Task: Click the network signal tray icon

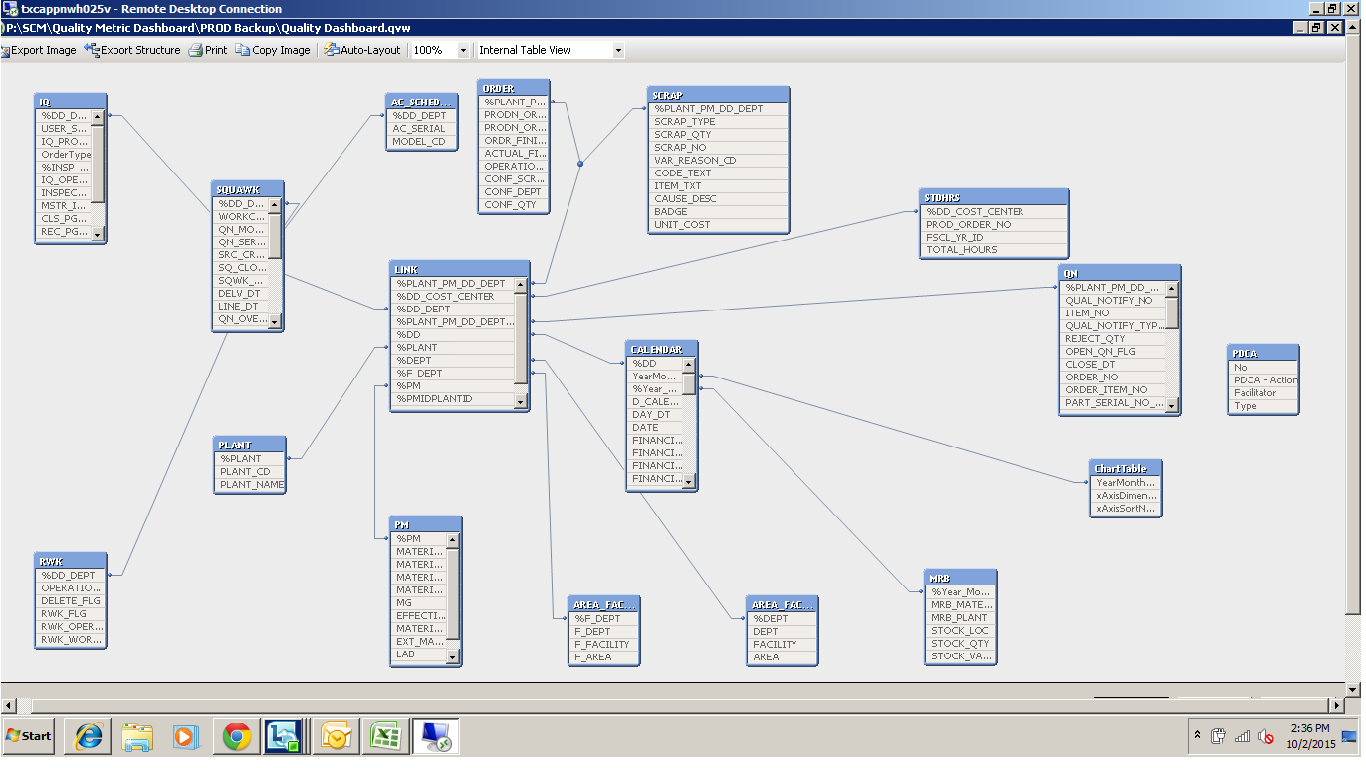Action: pos(1243,737)
